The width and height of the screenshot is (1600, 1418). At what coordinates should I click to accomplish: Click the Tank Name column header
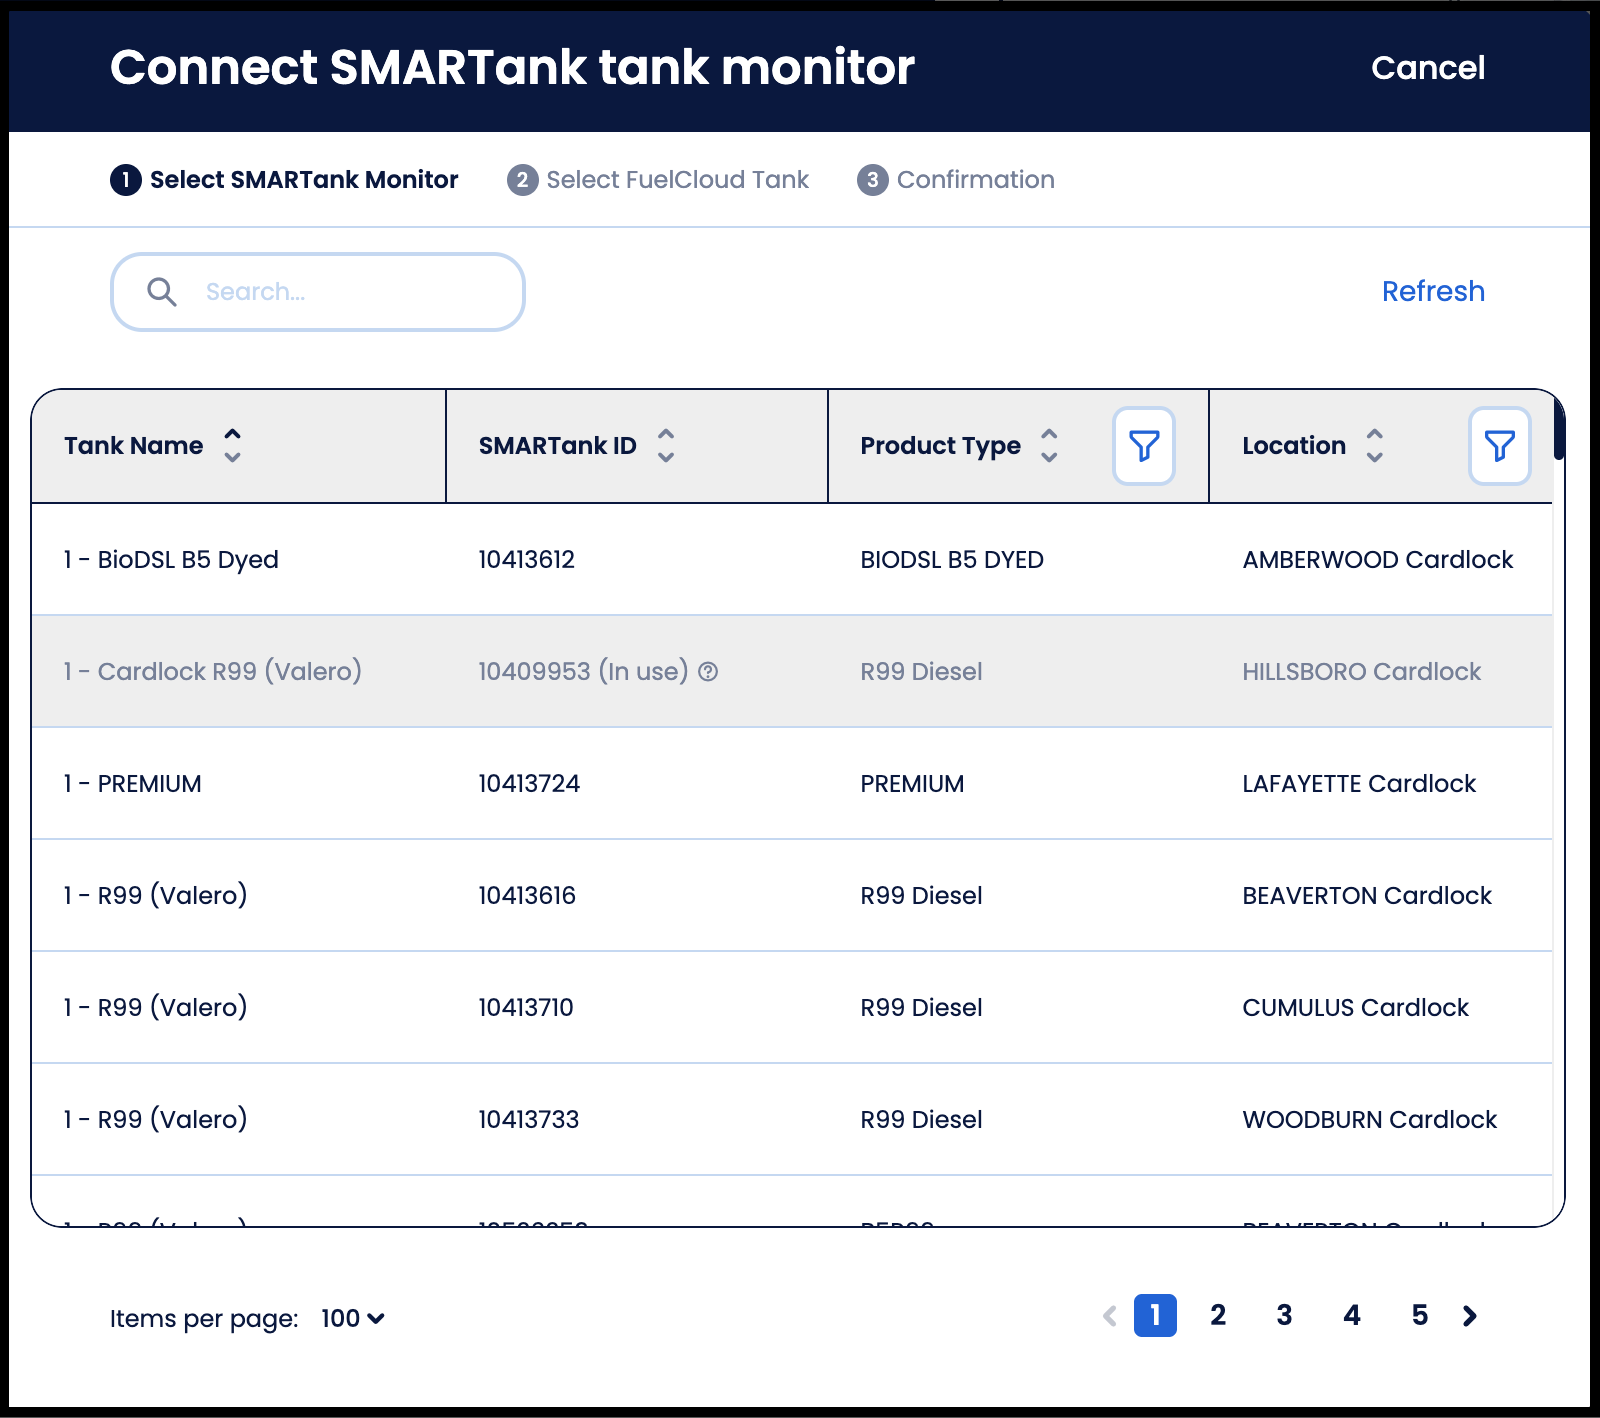coord(239,446)
